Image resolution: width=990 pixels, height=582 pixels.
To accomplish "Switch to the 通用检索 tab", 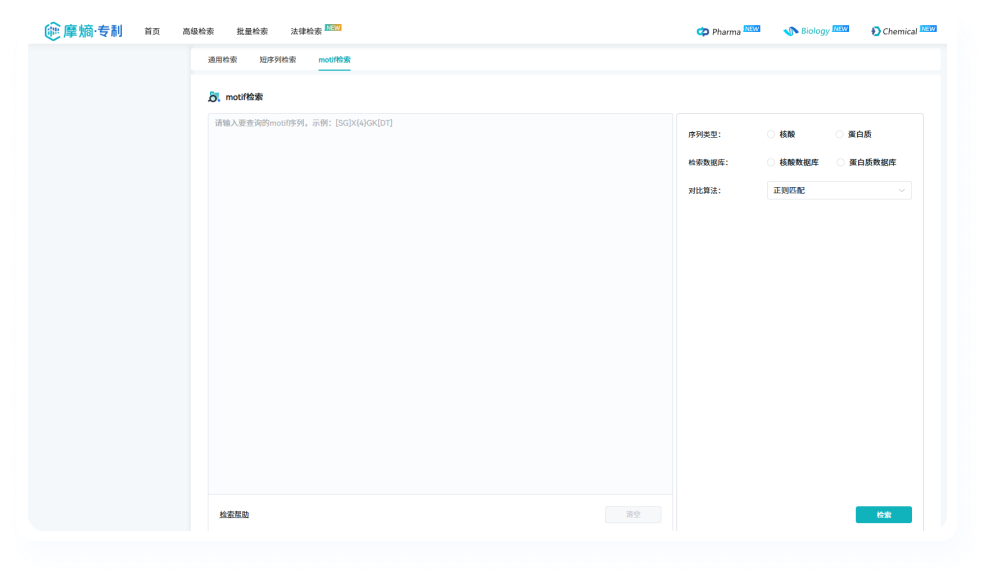I will (222, 60).
